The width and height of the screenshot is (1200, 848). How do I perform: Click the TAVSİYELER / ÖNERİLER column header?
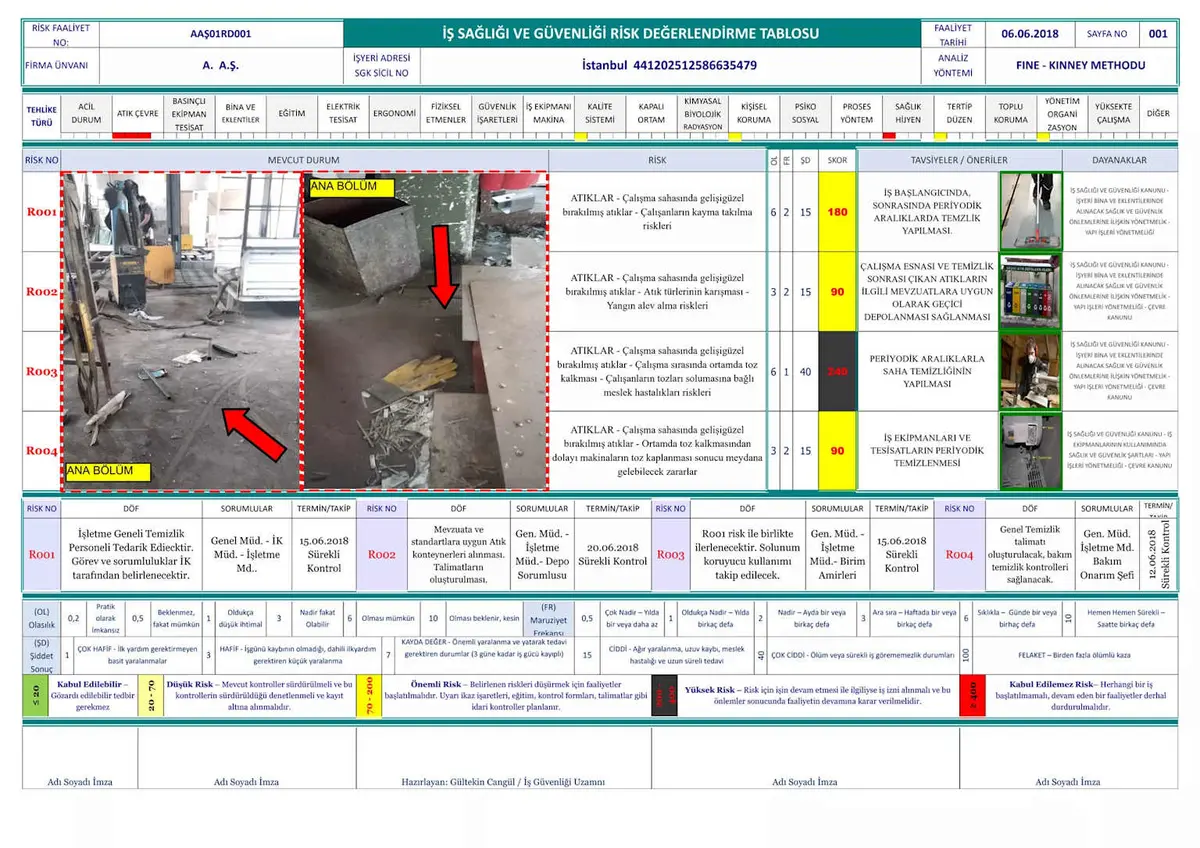click(959, 160)
